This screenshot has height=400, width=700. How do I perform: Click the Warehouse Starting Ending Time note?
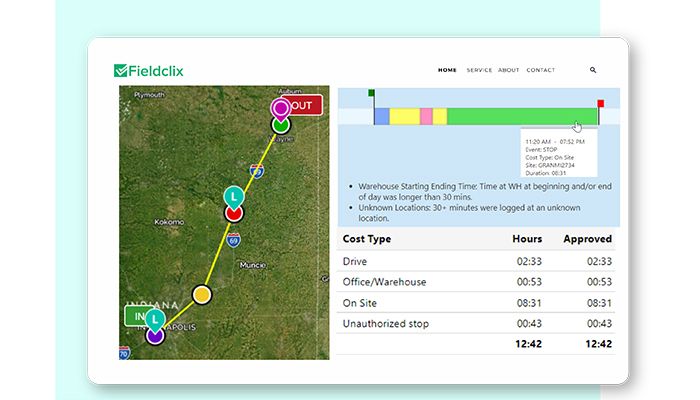(485, 192)
